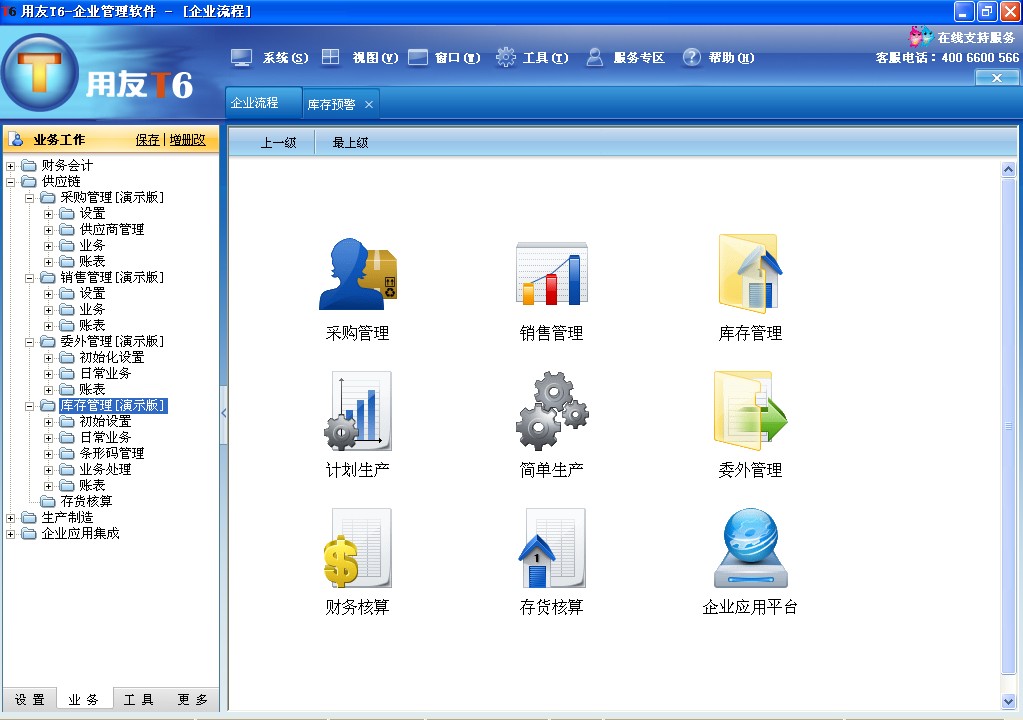1023x720 pixels.
Task: Select the 设置 tab at sidebar bottom
Action: (x=29, y=700)
